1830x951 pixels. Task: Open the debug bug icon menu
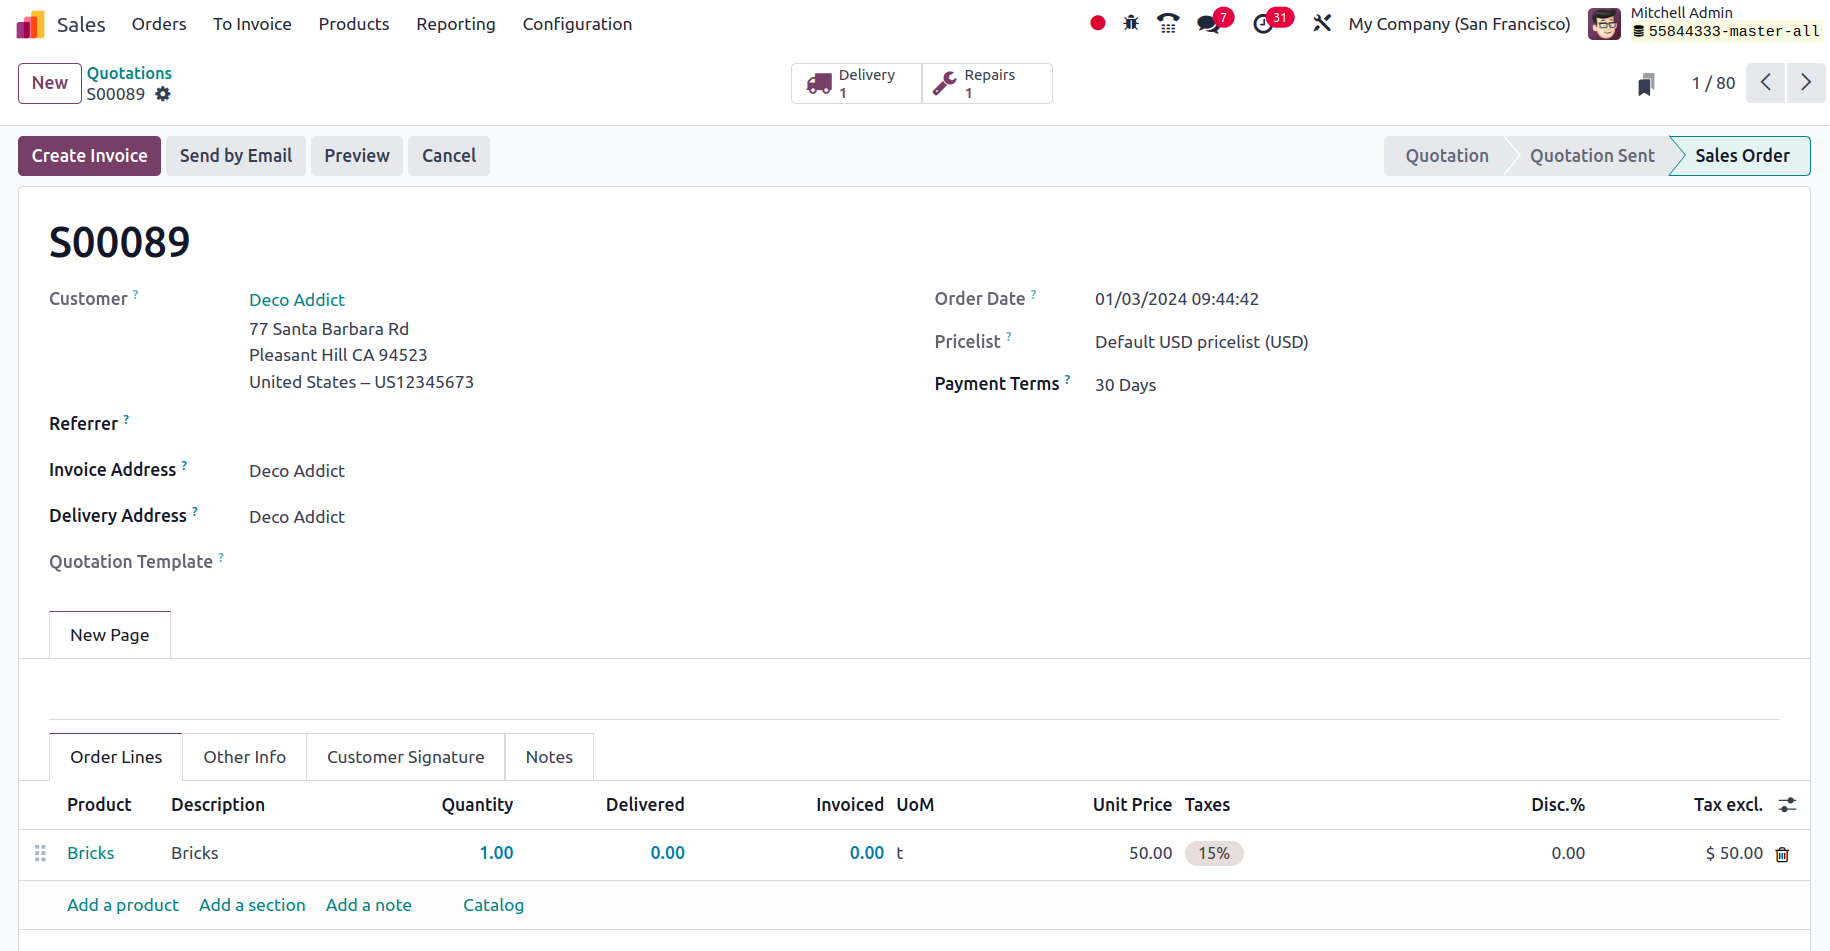click(x=1131, y=23)
